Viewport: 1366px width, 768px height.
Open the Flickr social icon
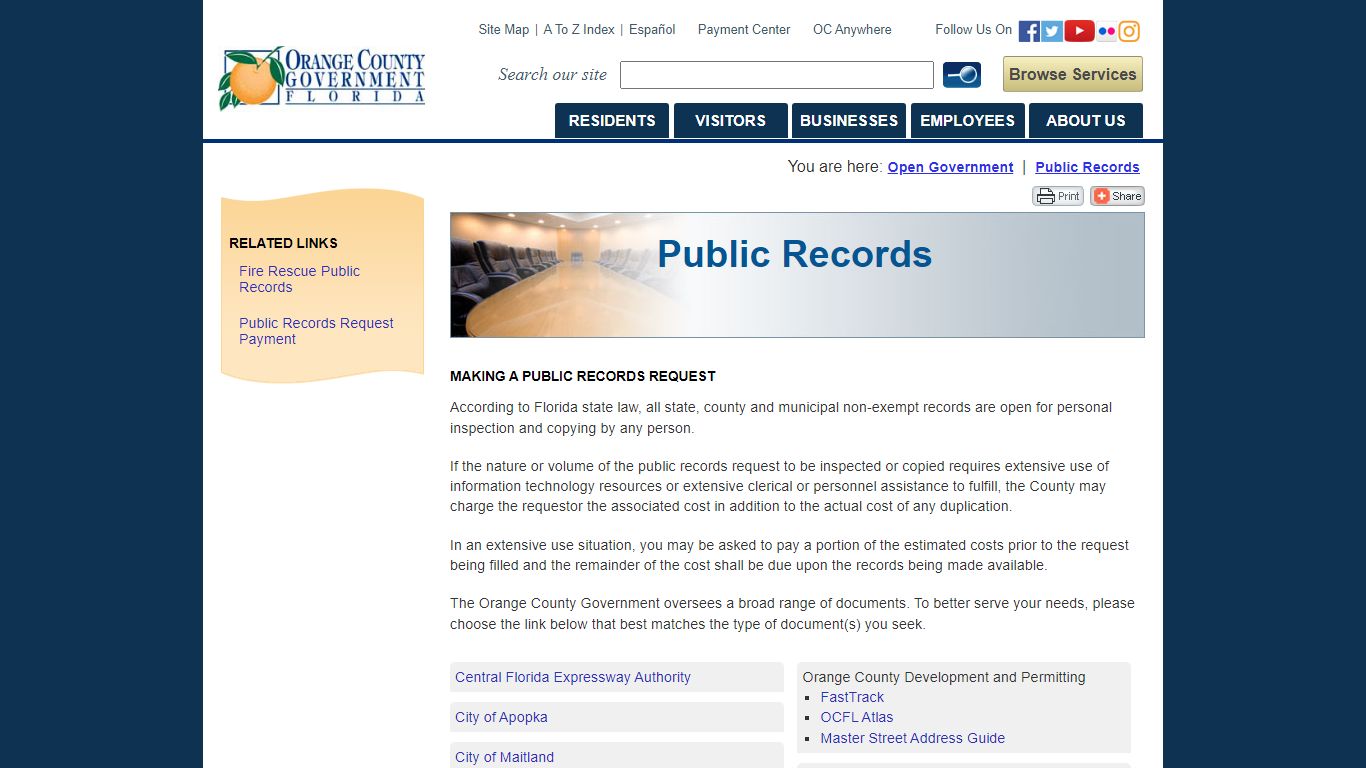pos(1106,31)
